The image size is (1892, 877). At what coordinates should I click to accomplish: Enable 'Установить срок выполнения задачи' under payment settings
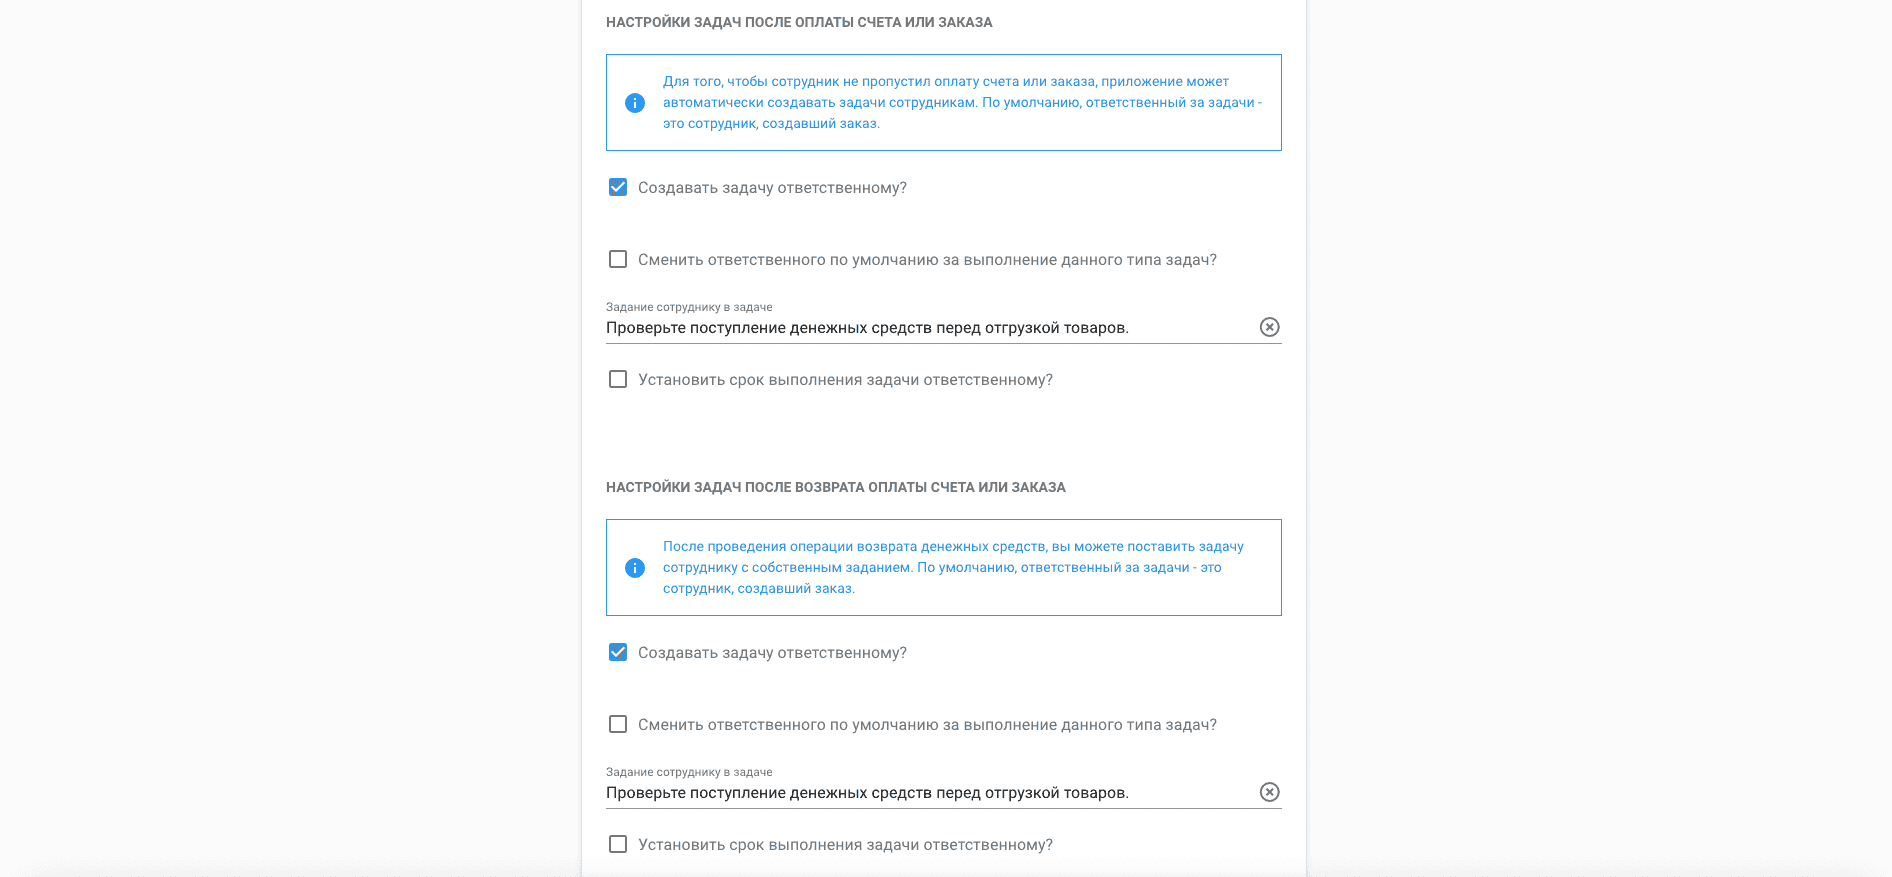point(618,379)
